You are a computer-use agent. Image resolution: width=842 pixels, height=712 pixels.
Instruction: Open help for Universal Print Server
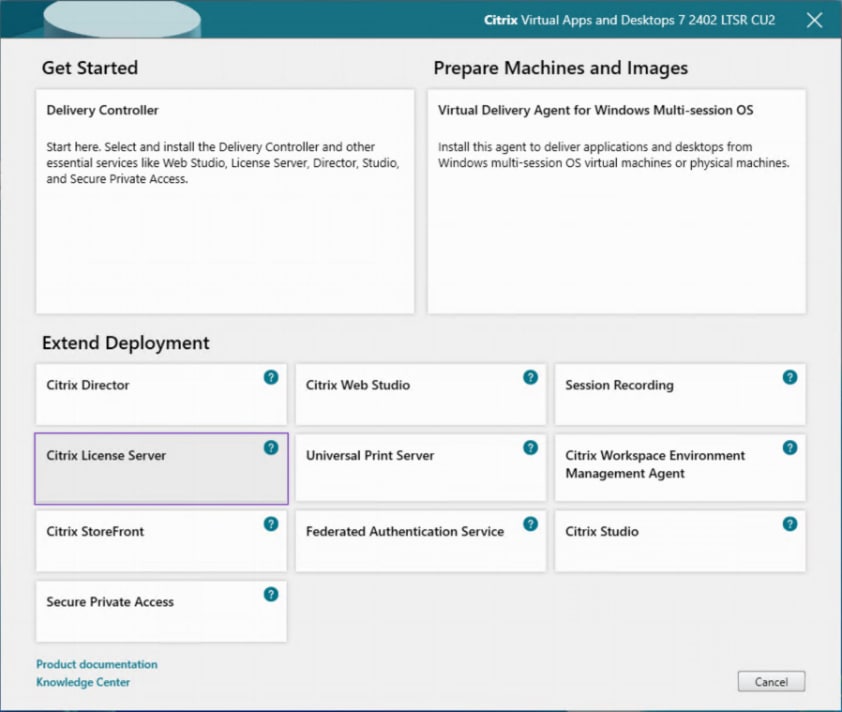pyautogui.click(x=531, y=448)
